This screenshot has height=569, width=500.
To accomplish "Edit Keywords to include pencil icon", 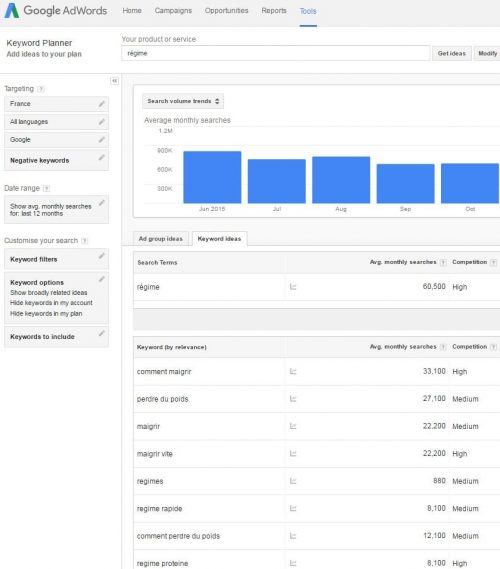I will (102, 333).
